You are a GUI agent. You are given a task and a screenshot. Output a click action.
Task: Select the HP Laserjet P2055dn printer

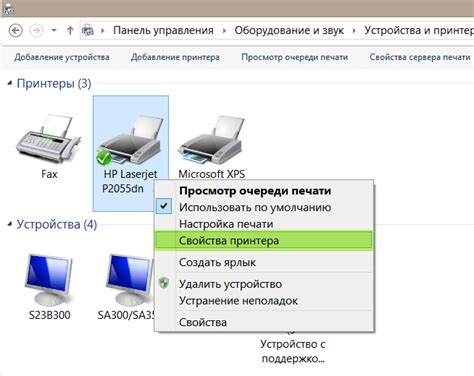[x=131, y=153]
